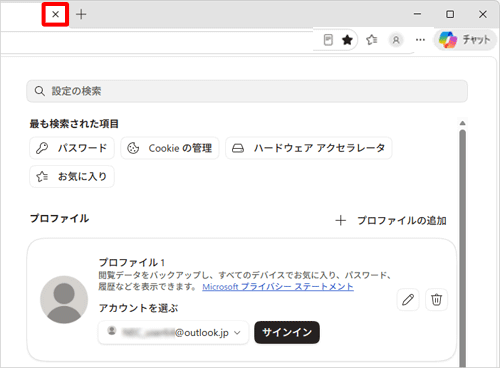Screen dimensions: 500x368
Task: Open a new tab with plus button
Action: (x=81, y=14)
